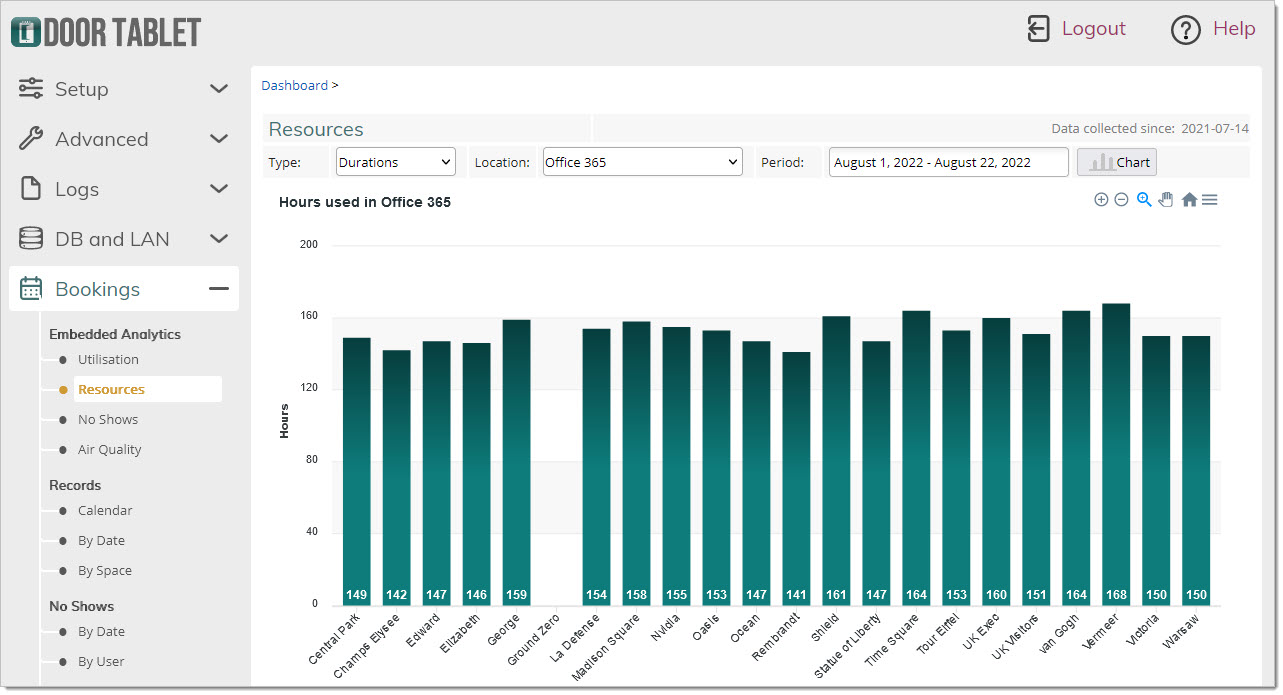Open the Location dropdown showing Office 365
1283x695 pixels.
click(643, 162)
